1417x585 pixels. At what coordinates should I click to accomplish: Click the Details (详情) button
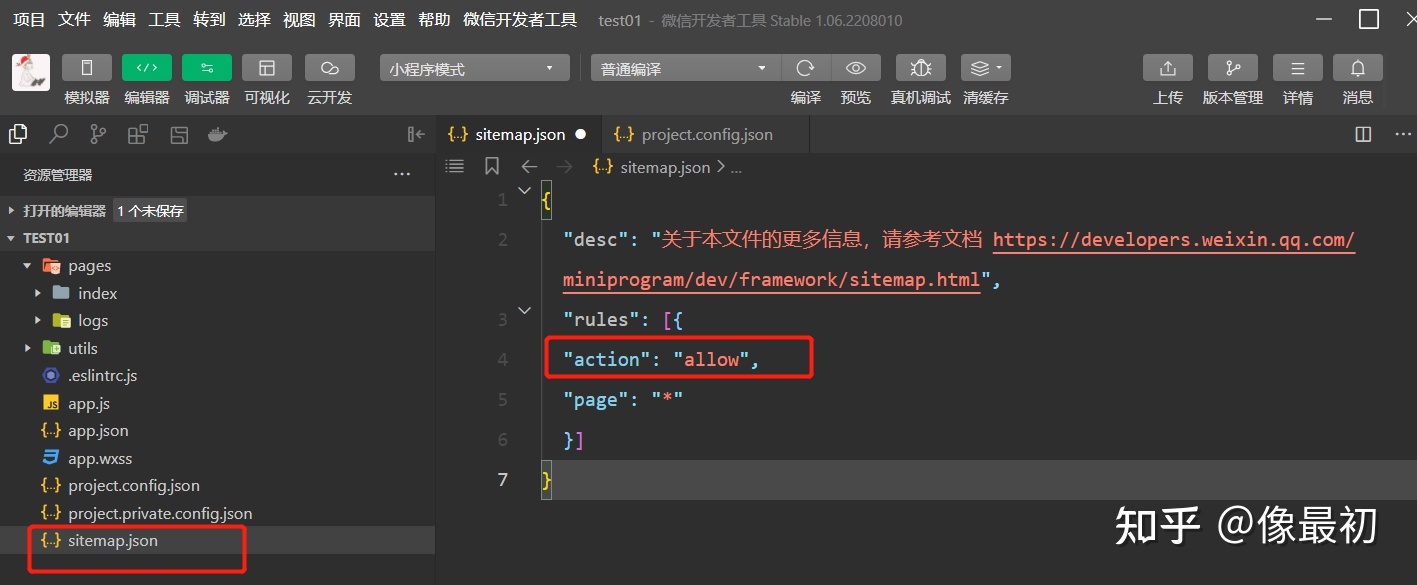coord(1297,68)
